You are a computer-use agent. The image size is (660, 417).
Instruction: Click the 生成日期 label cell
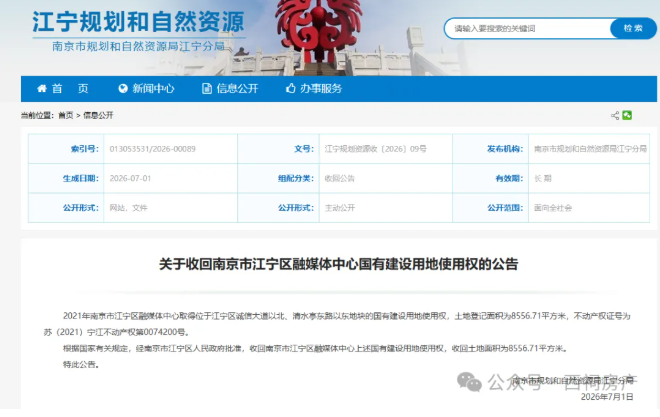click(66, 178)
